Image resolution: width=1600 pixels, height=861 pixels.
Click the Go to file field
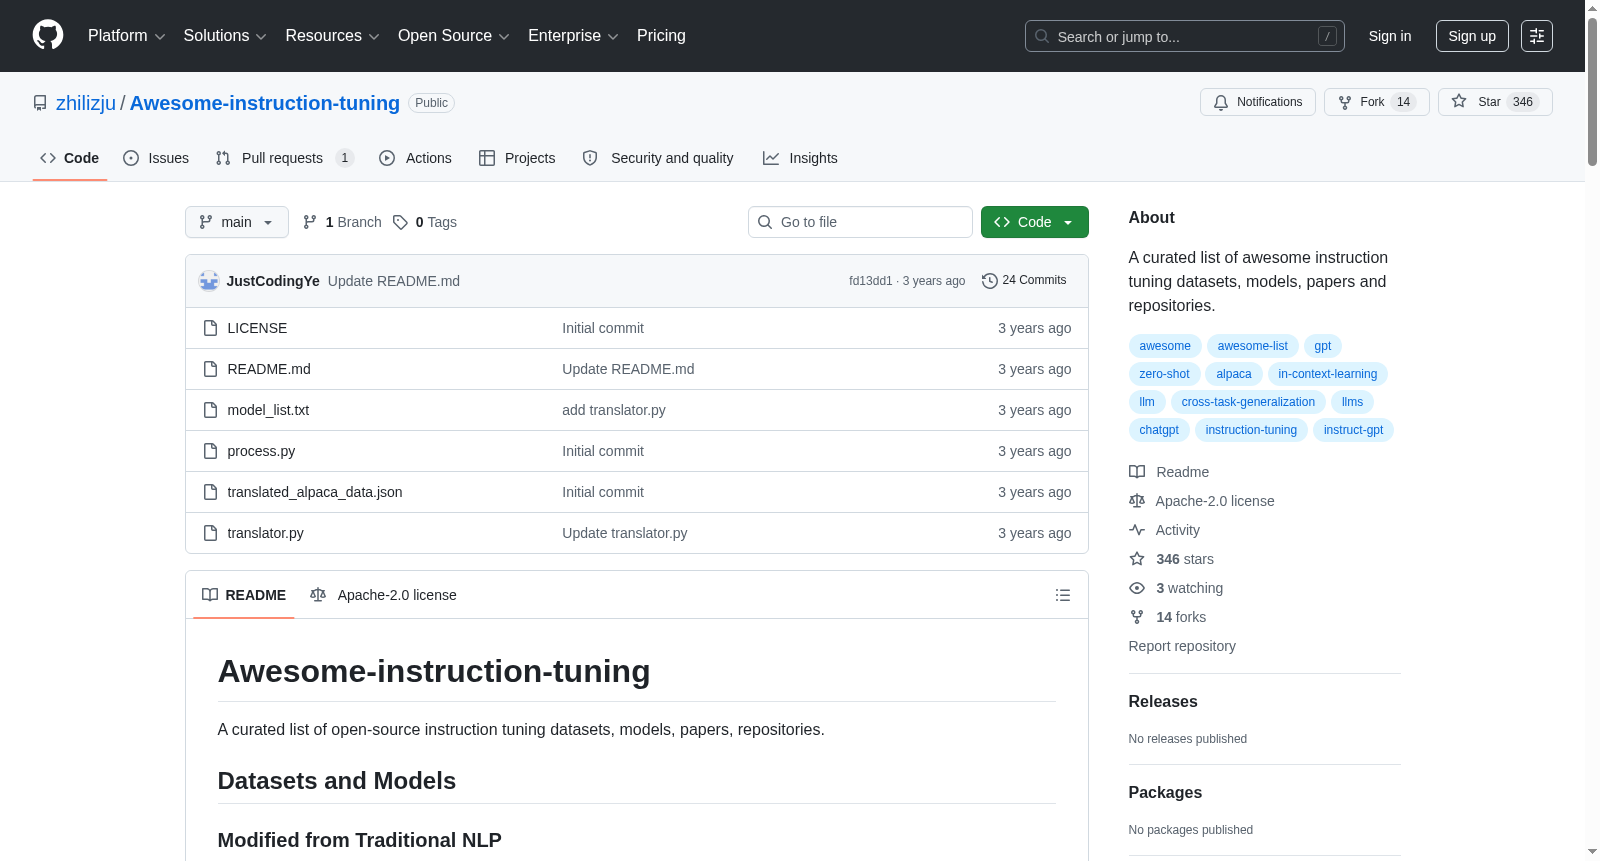(x=860, y=222)
